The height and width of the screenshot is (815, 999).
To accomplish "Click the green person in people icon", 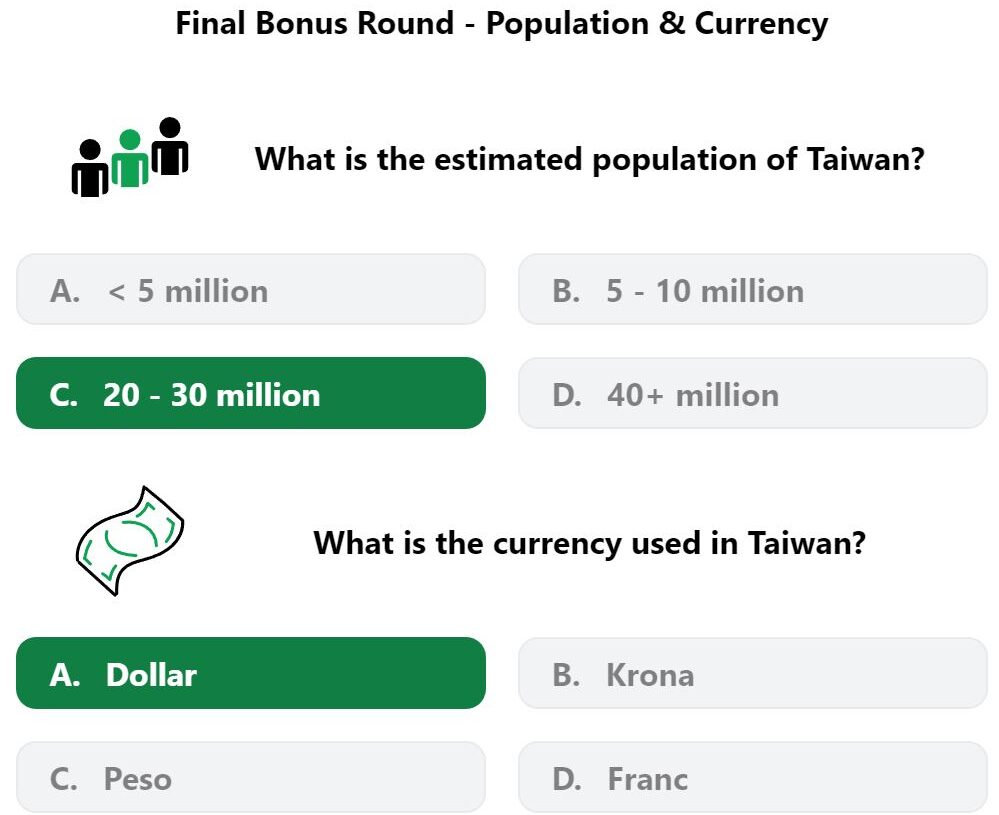I will pyautogui.click(x=130, y=158).
